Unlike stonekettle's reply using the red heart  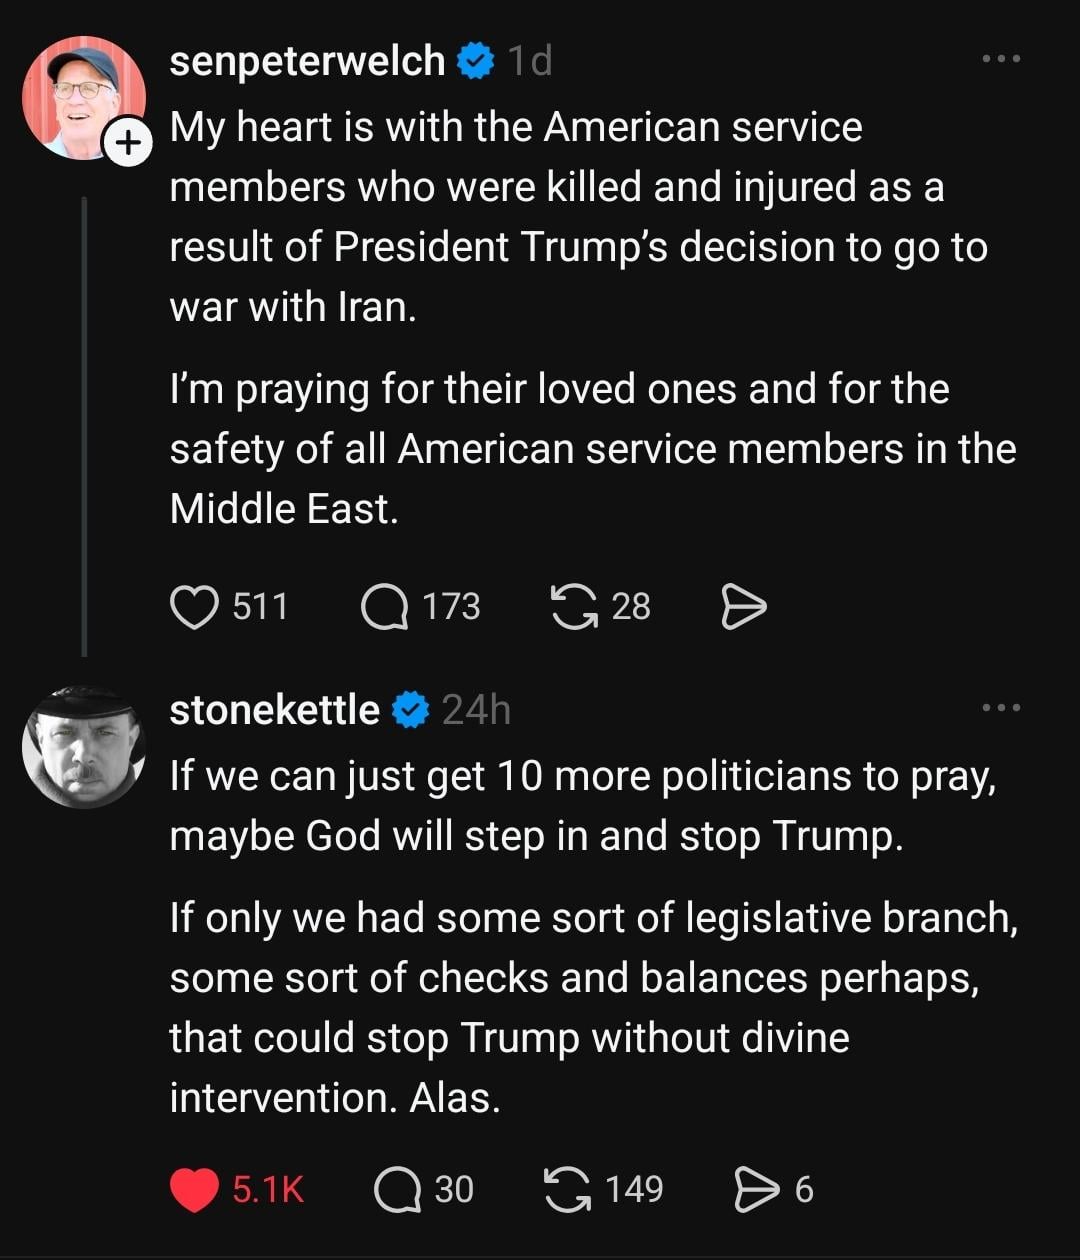[194, 1189]
